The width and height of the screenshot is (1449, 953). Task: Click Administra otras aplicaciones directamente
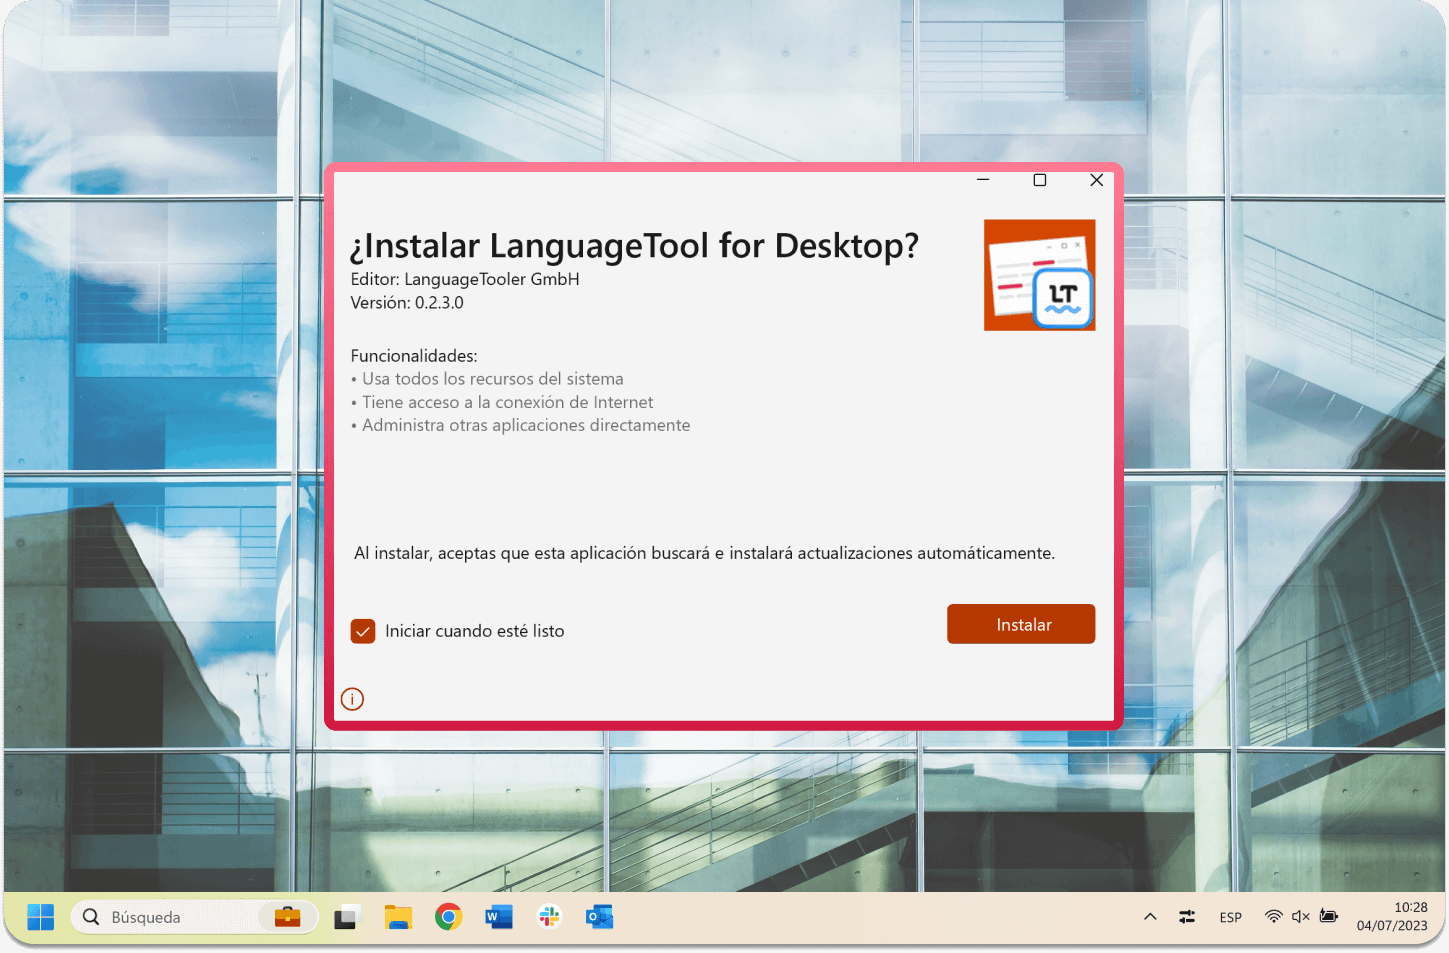(526, 425)
